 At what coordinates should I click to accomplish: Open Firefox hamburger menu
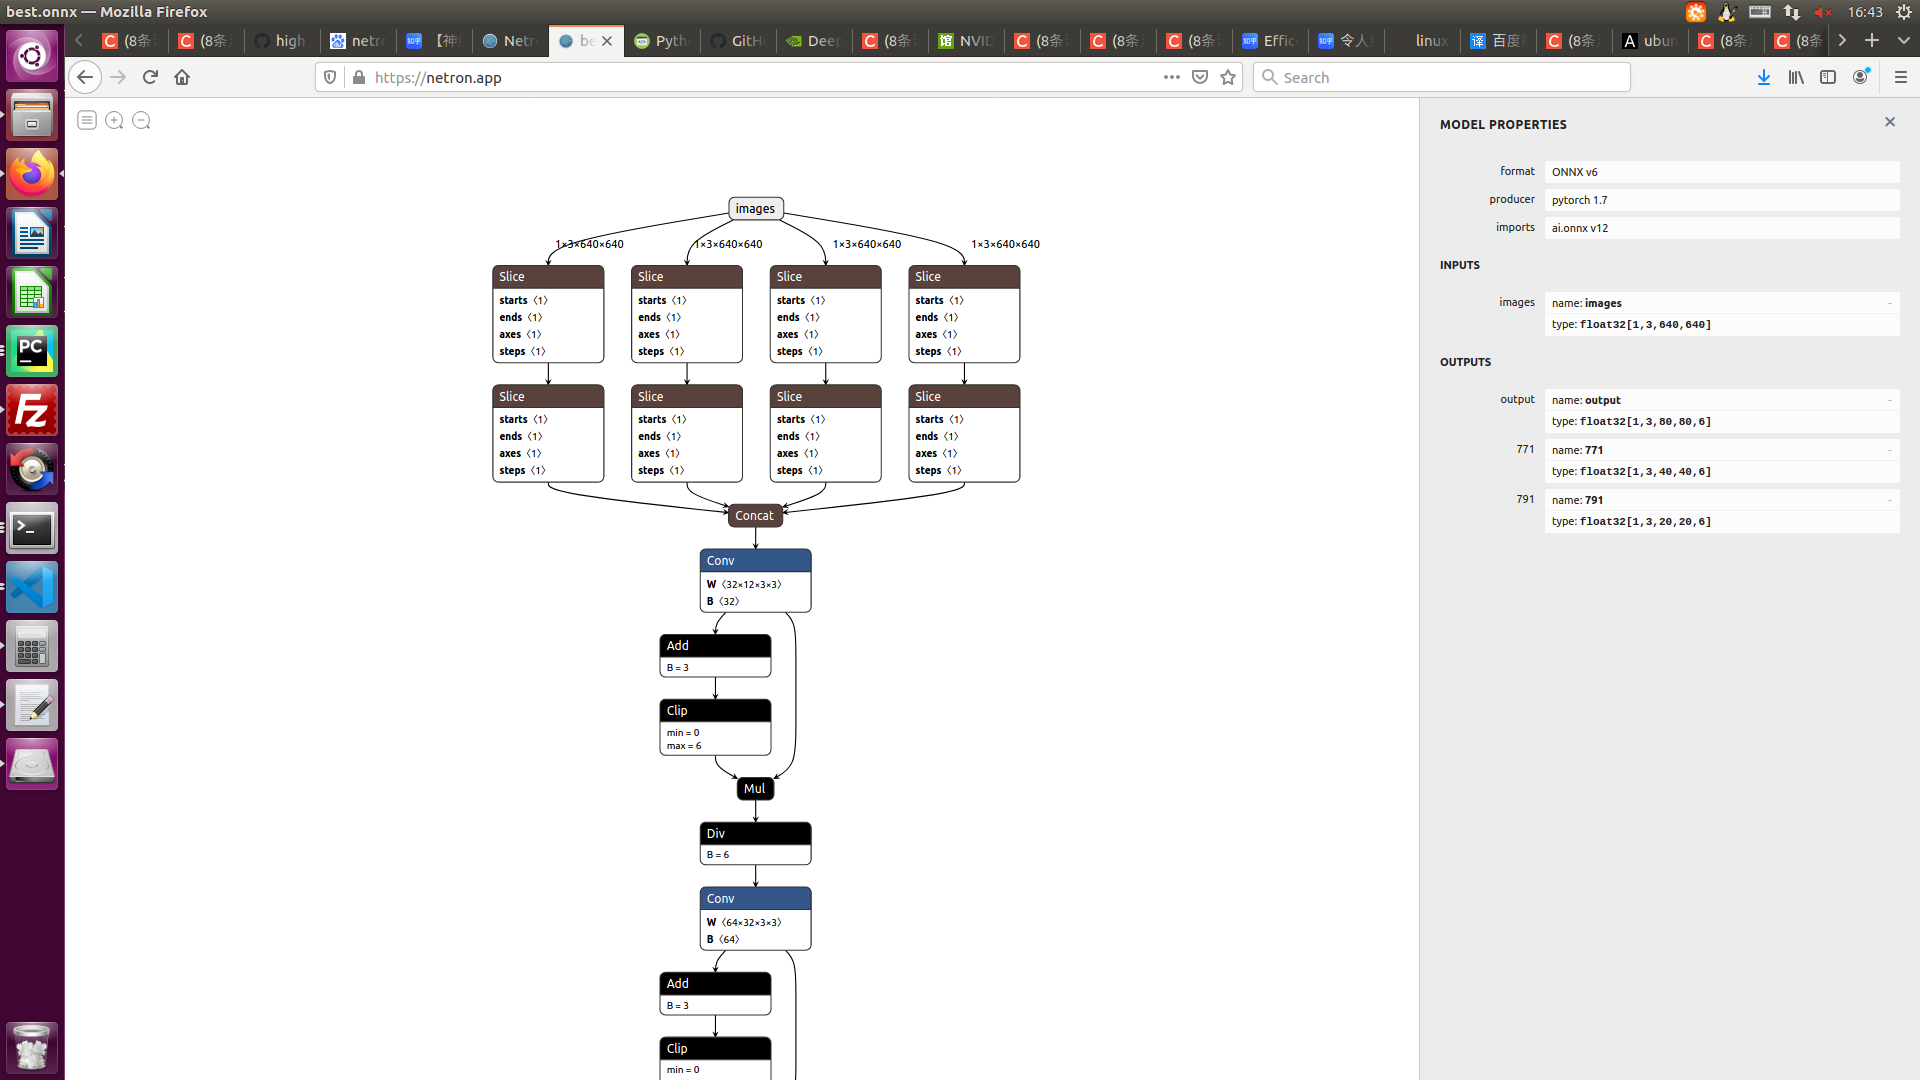click(1901, 77)
